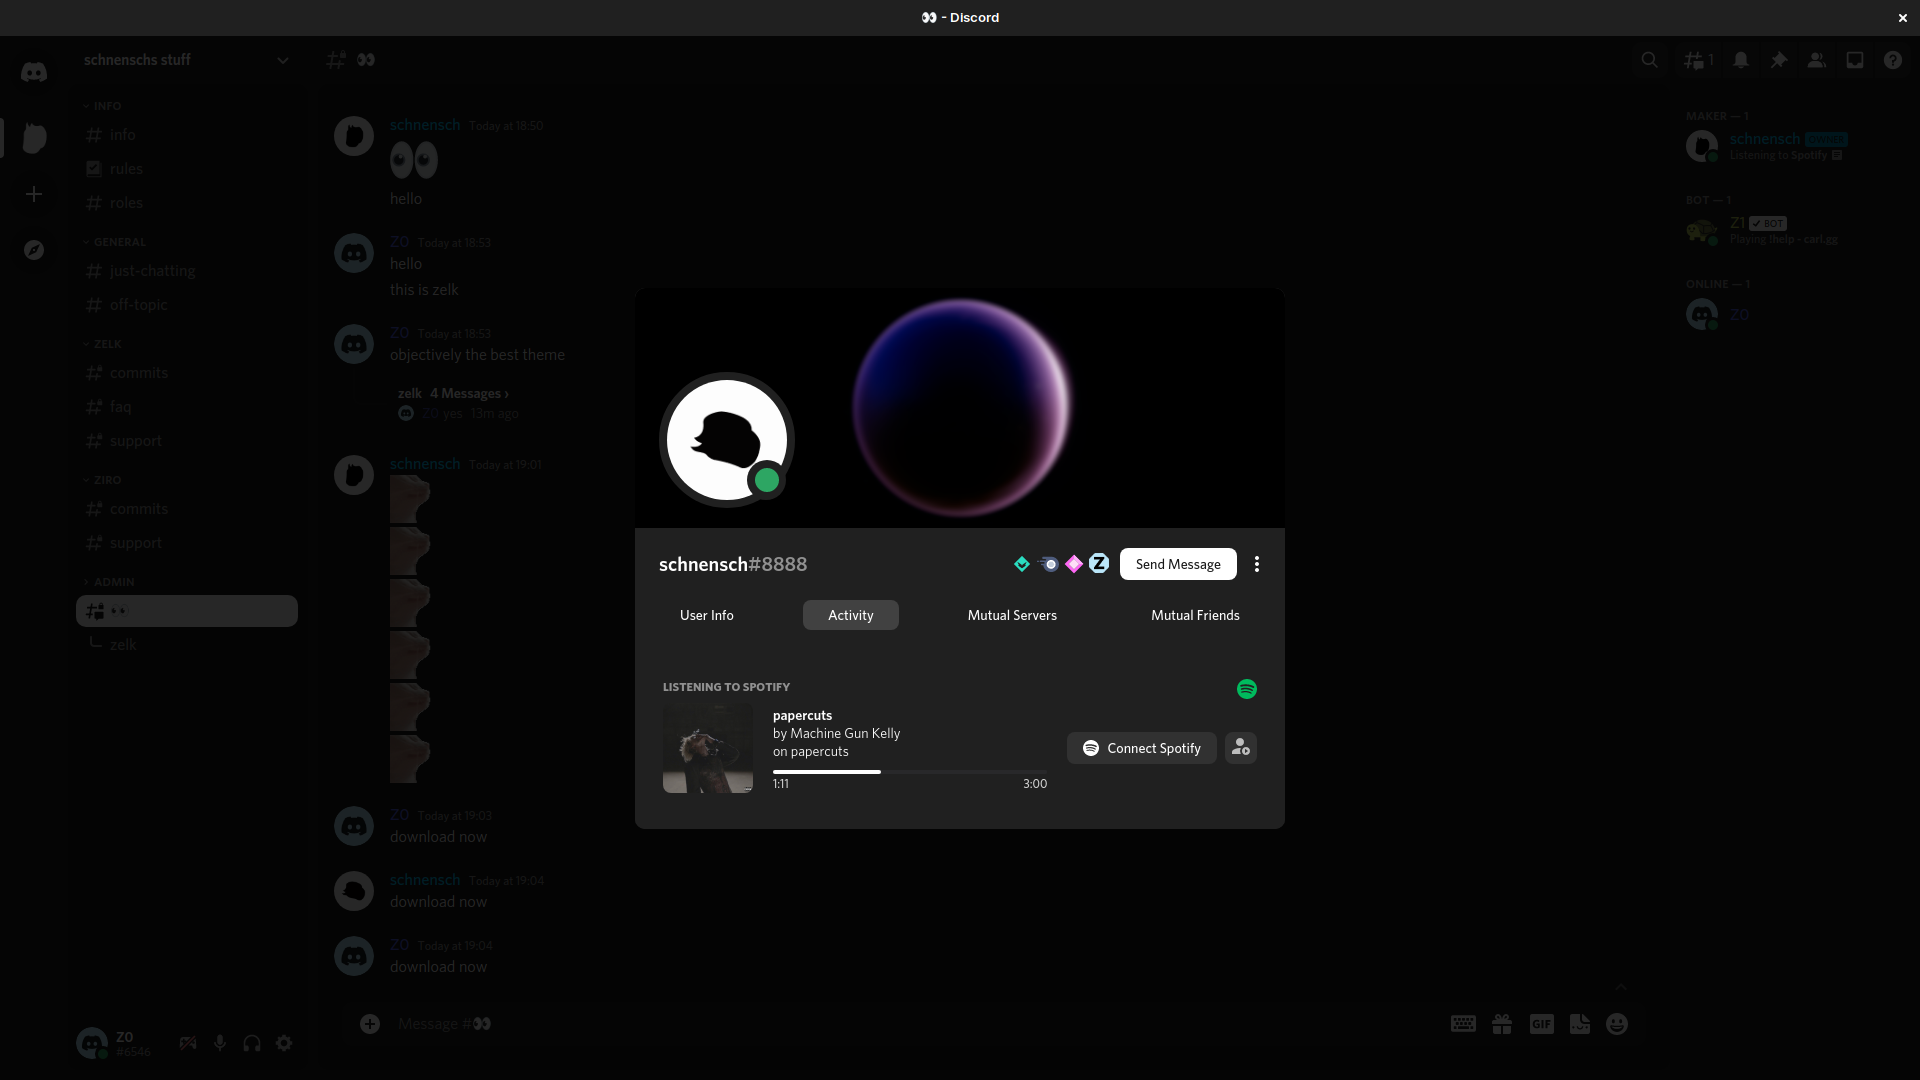Open the GIF picker
1920x1080 pixels.
1541,1024
